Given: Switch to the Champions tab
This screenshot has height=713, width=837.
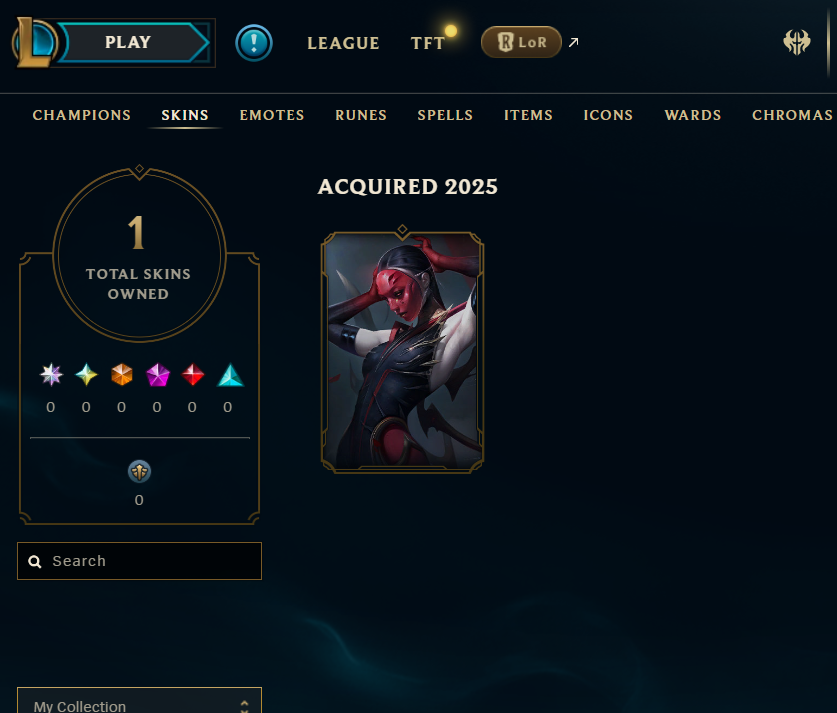Looking at the screenshot, I should coord(82,115).
